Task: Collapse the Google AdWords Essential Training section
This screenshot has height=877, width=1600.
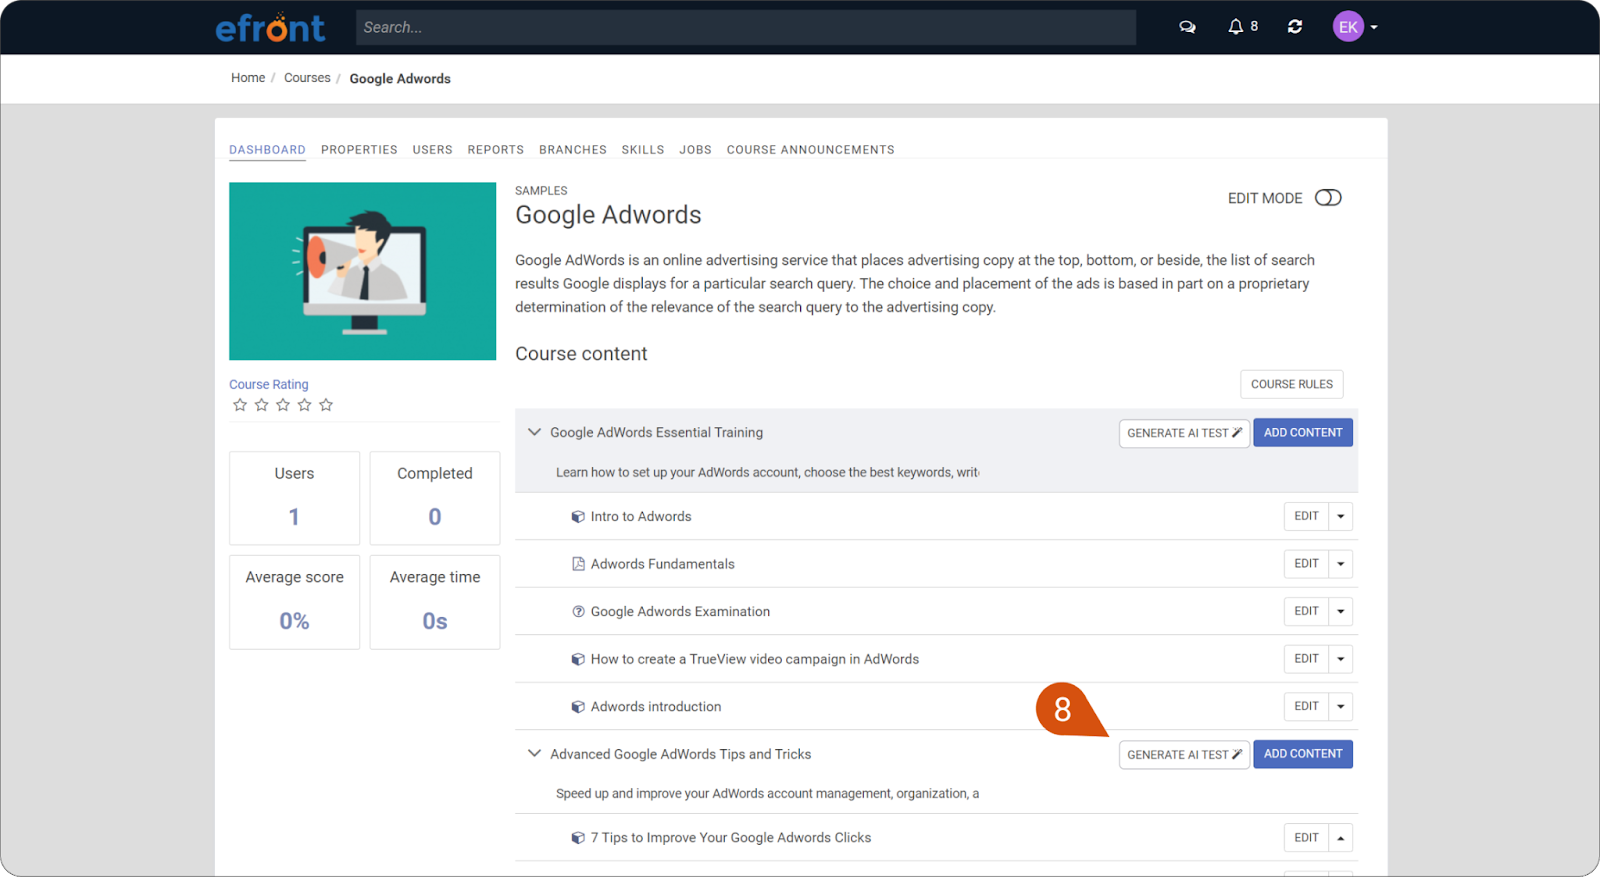Action: click(534, 432)
